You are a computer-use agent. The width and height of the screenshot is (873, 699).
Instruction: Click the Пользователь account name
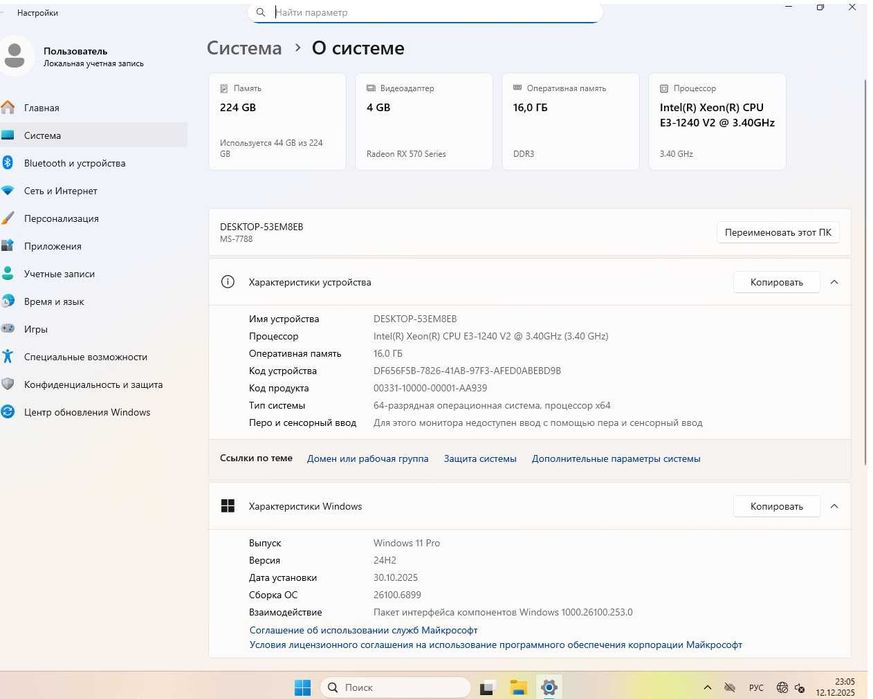(75, 51)
